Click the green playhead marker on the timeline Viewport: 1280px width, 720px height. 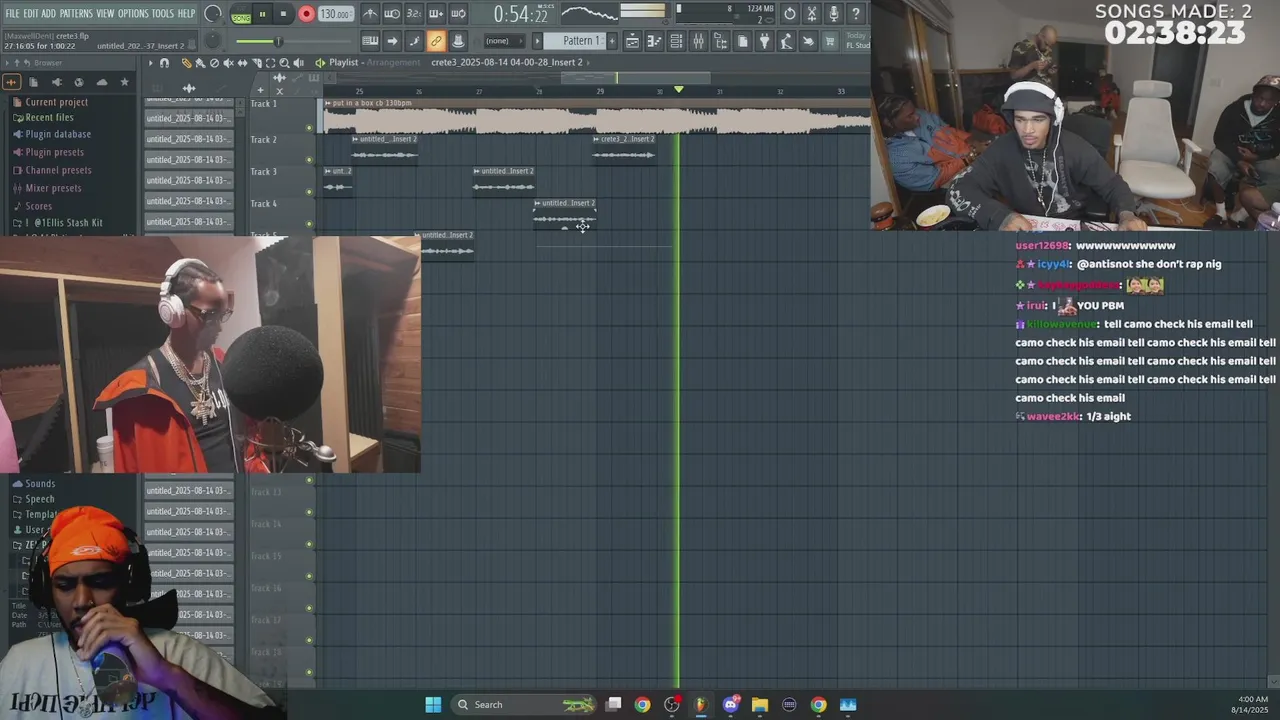click(x=679, y=90)
